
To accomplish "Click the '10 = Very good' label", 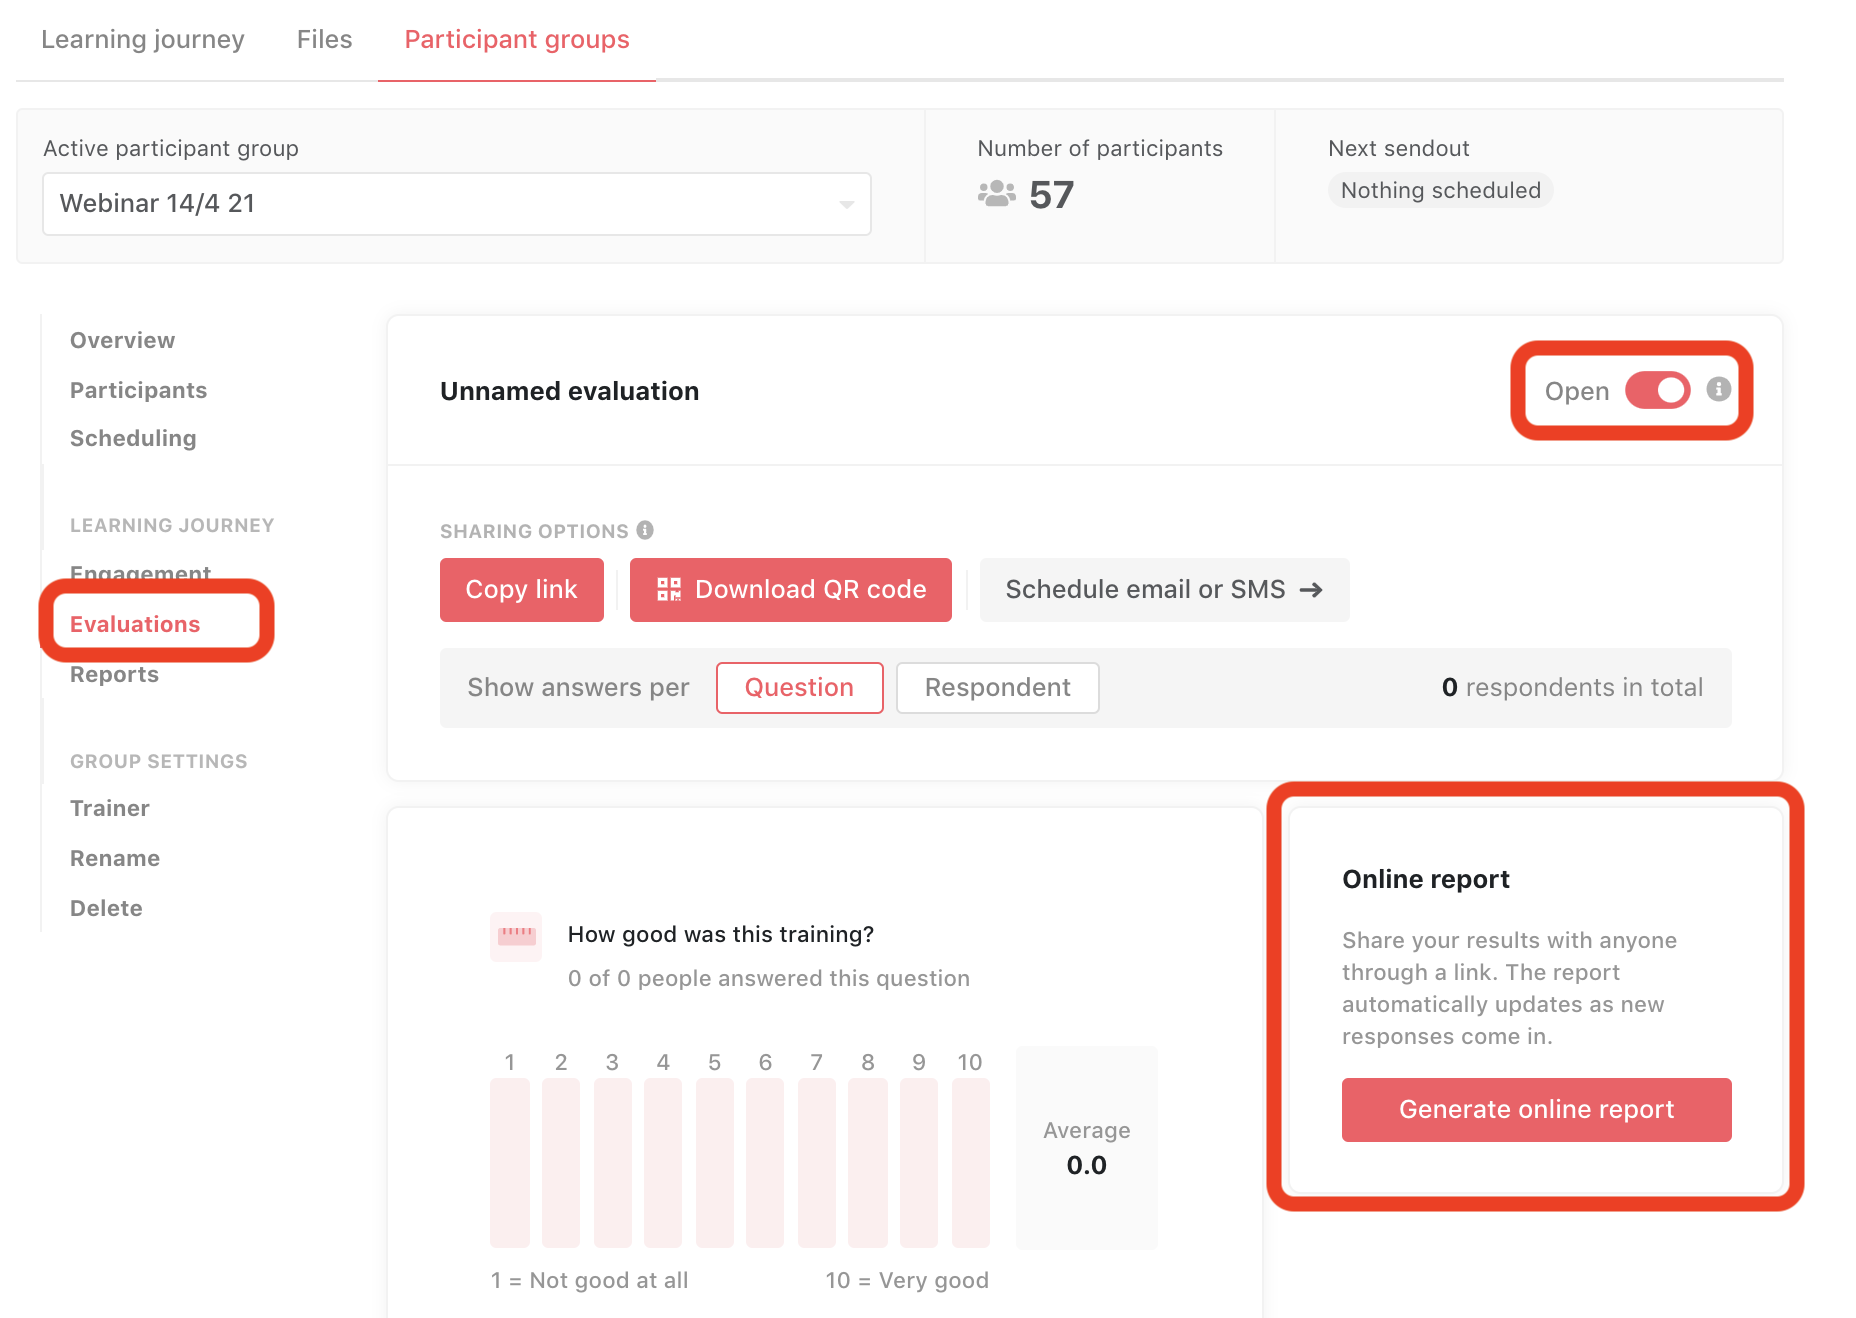I will click(x=907, y=1281).
